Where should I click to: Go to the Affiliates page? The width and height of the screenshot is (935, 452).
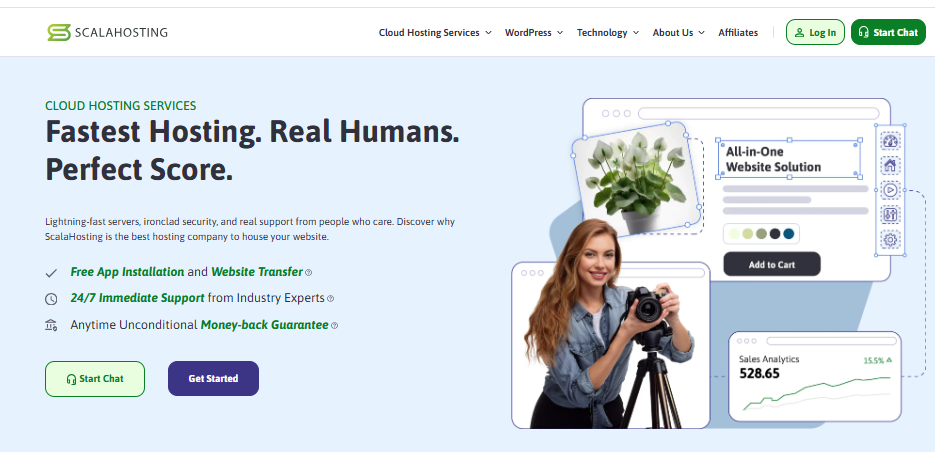coord(738,33)
